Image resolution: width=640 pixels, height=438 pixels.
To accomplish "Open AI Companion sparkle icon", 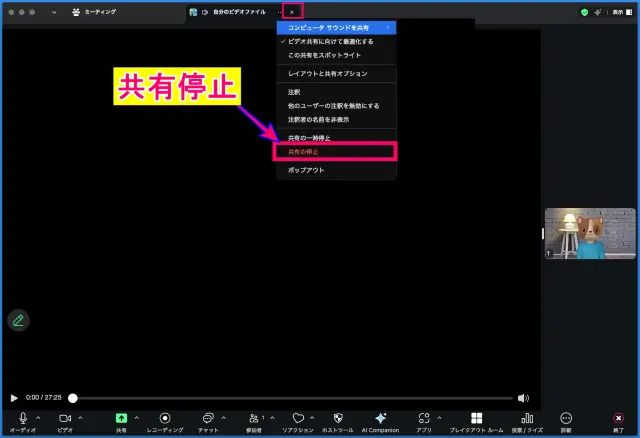I will 380,417.
